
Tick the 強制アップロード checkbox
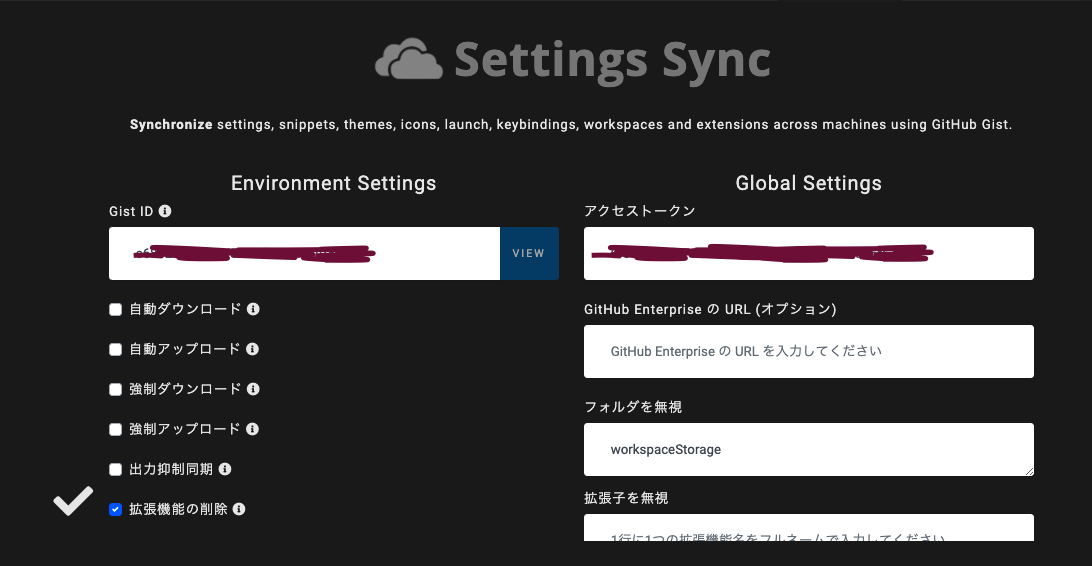116,430
